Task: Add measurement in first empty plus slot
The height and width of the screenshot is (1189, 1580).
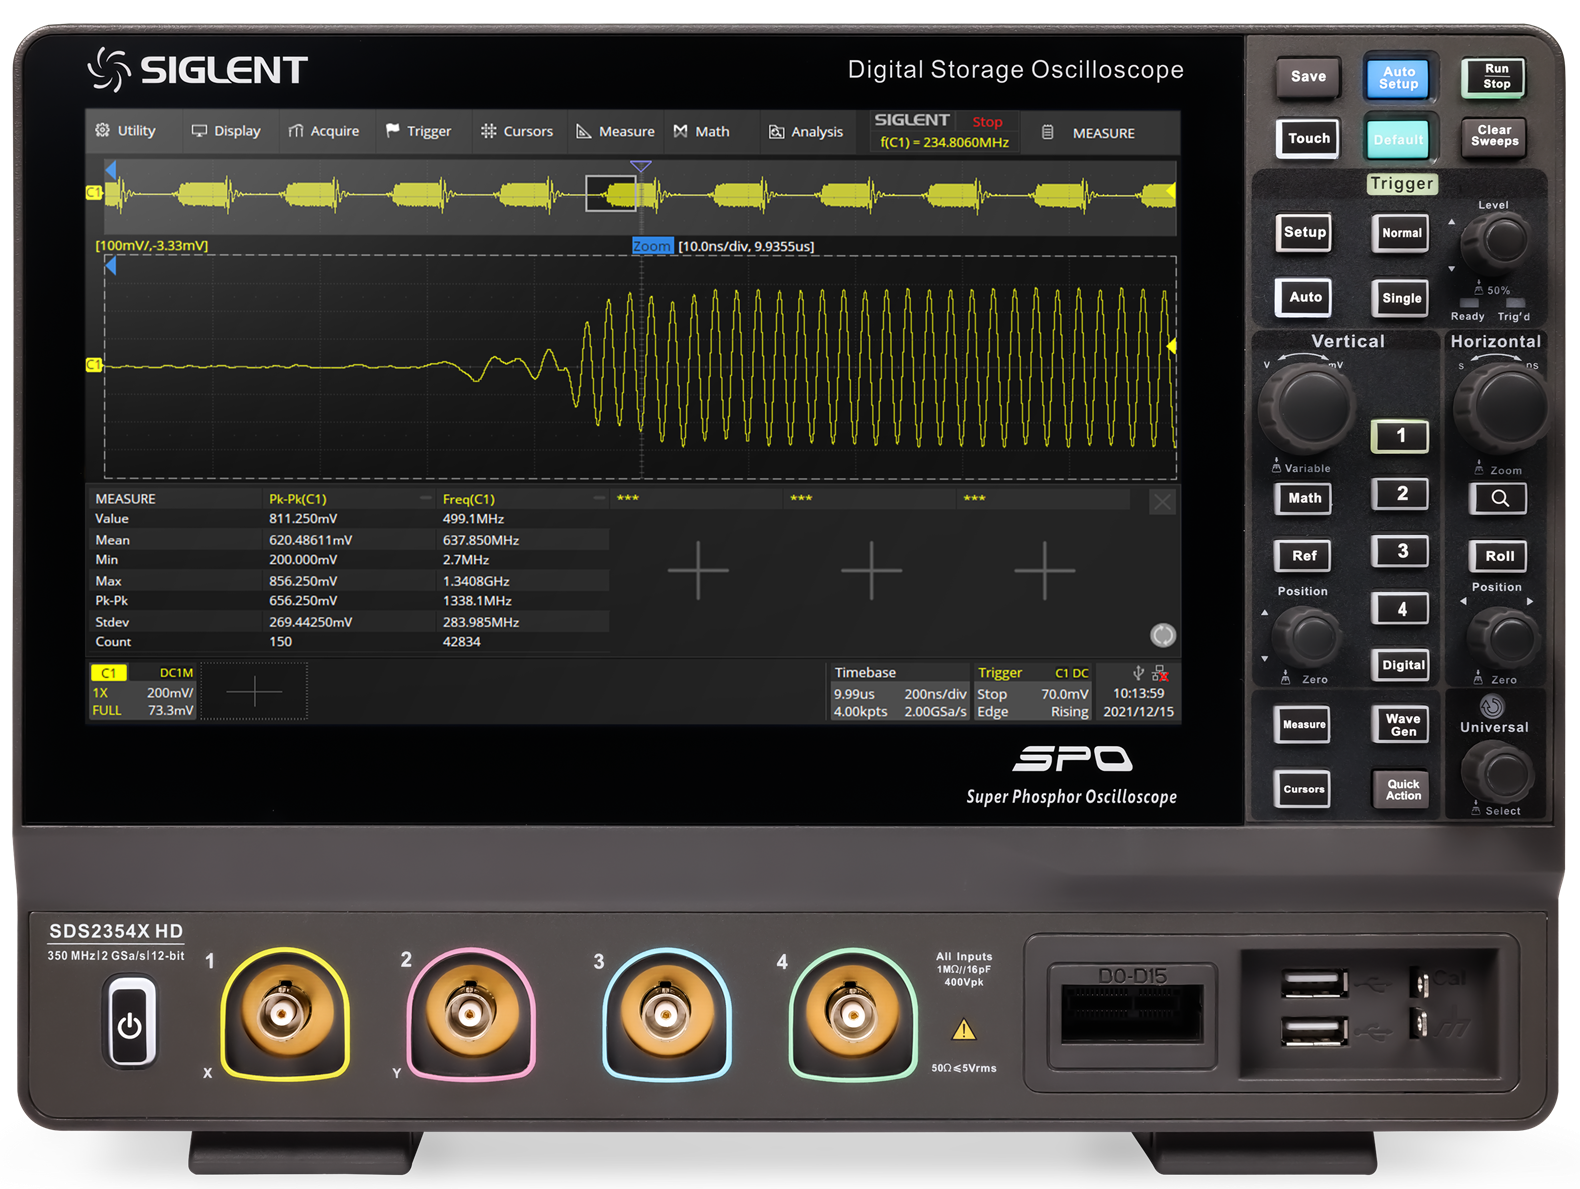Action: [698, 570]
